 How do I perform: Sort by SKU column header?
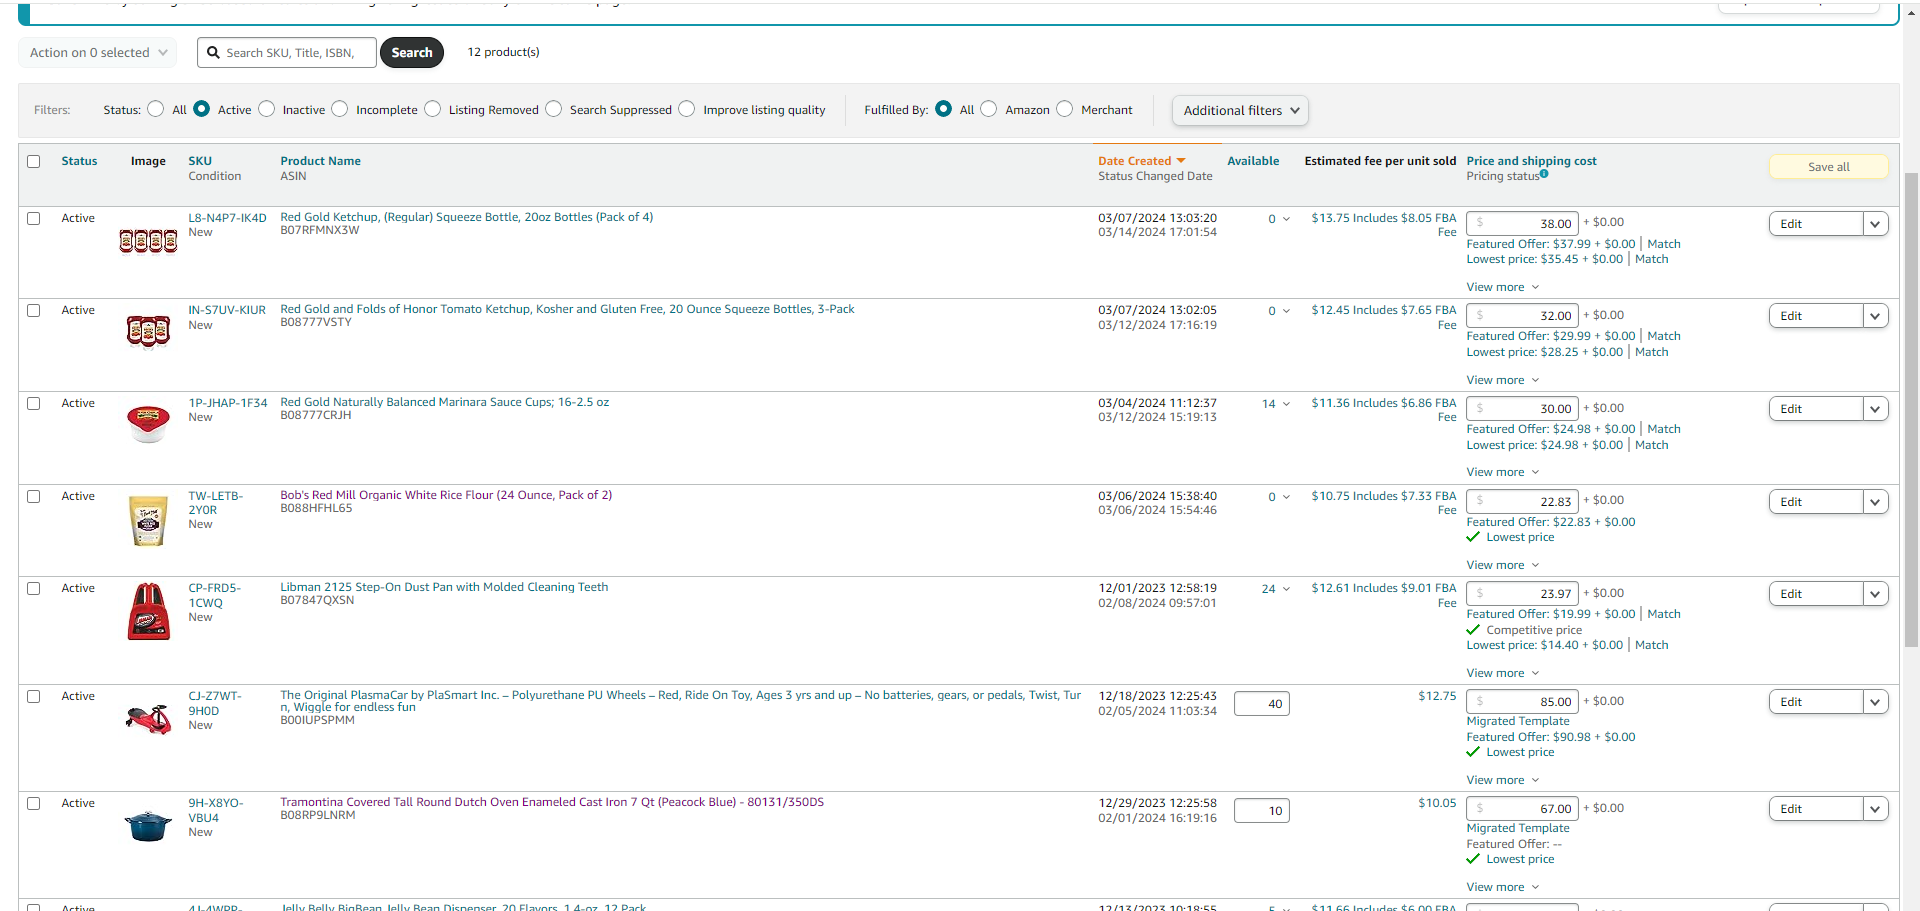tap(200, 161)
